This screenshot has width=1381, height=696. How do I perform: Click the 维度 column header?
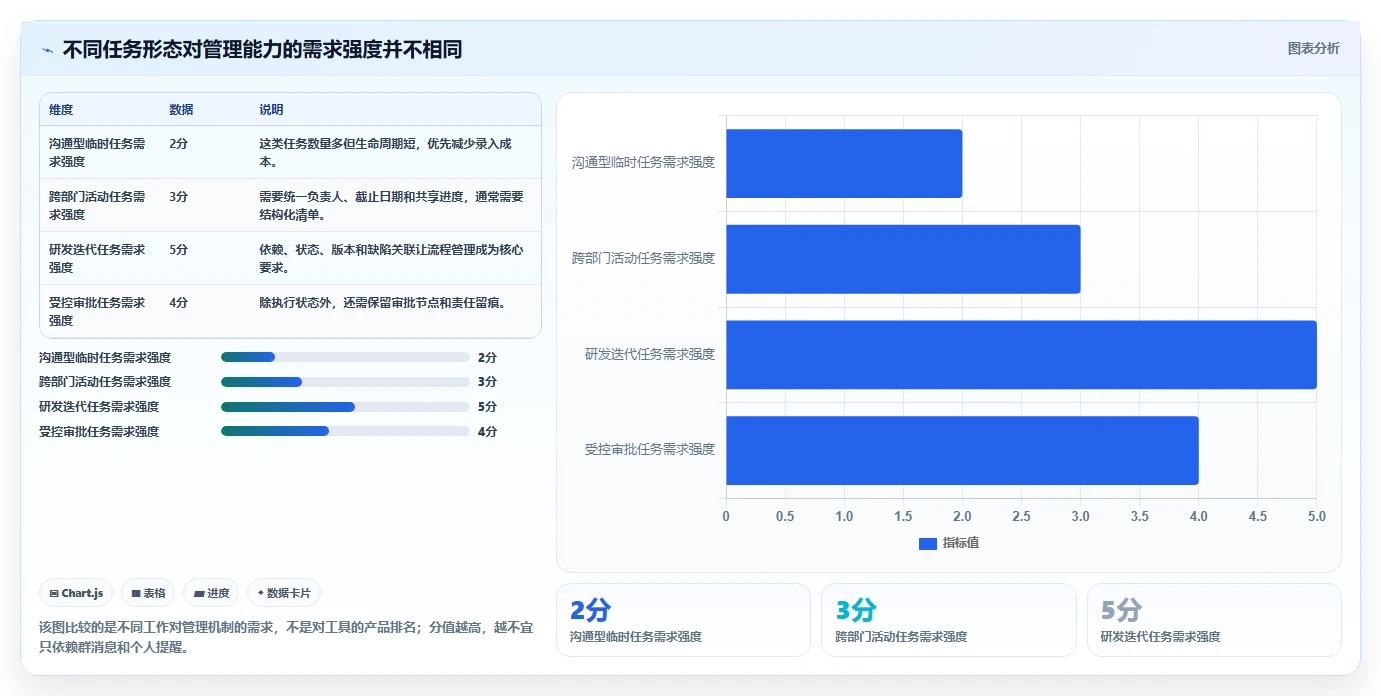61,110
